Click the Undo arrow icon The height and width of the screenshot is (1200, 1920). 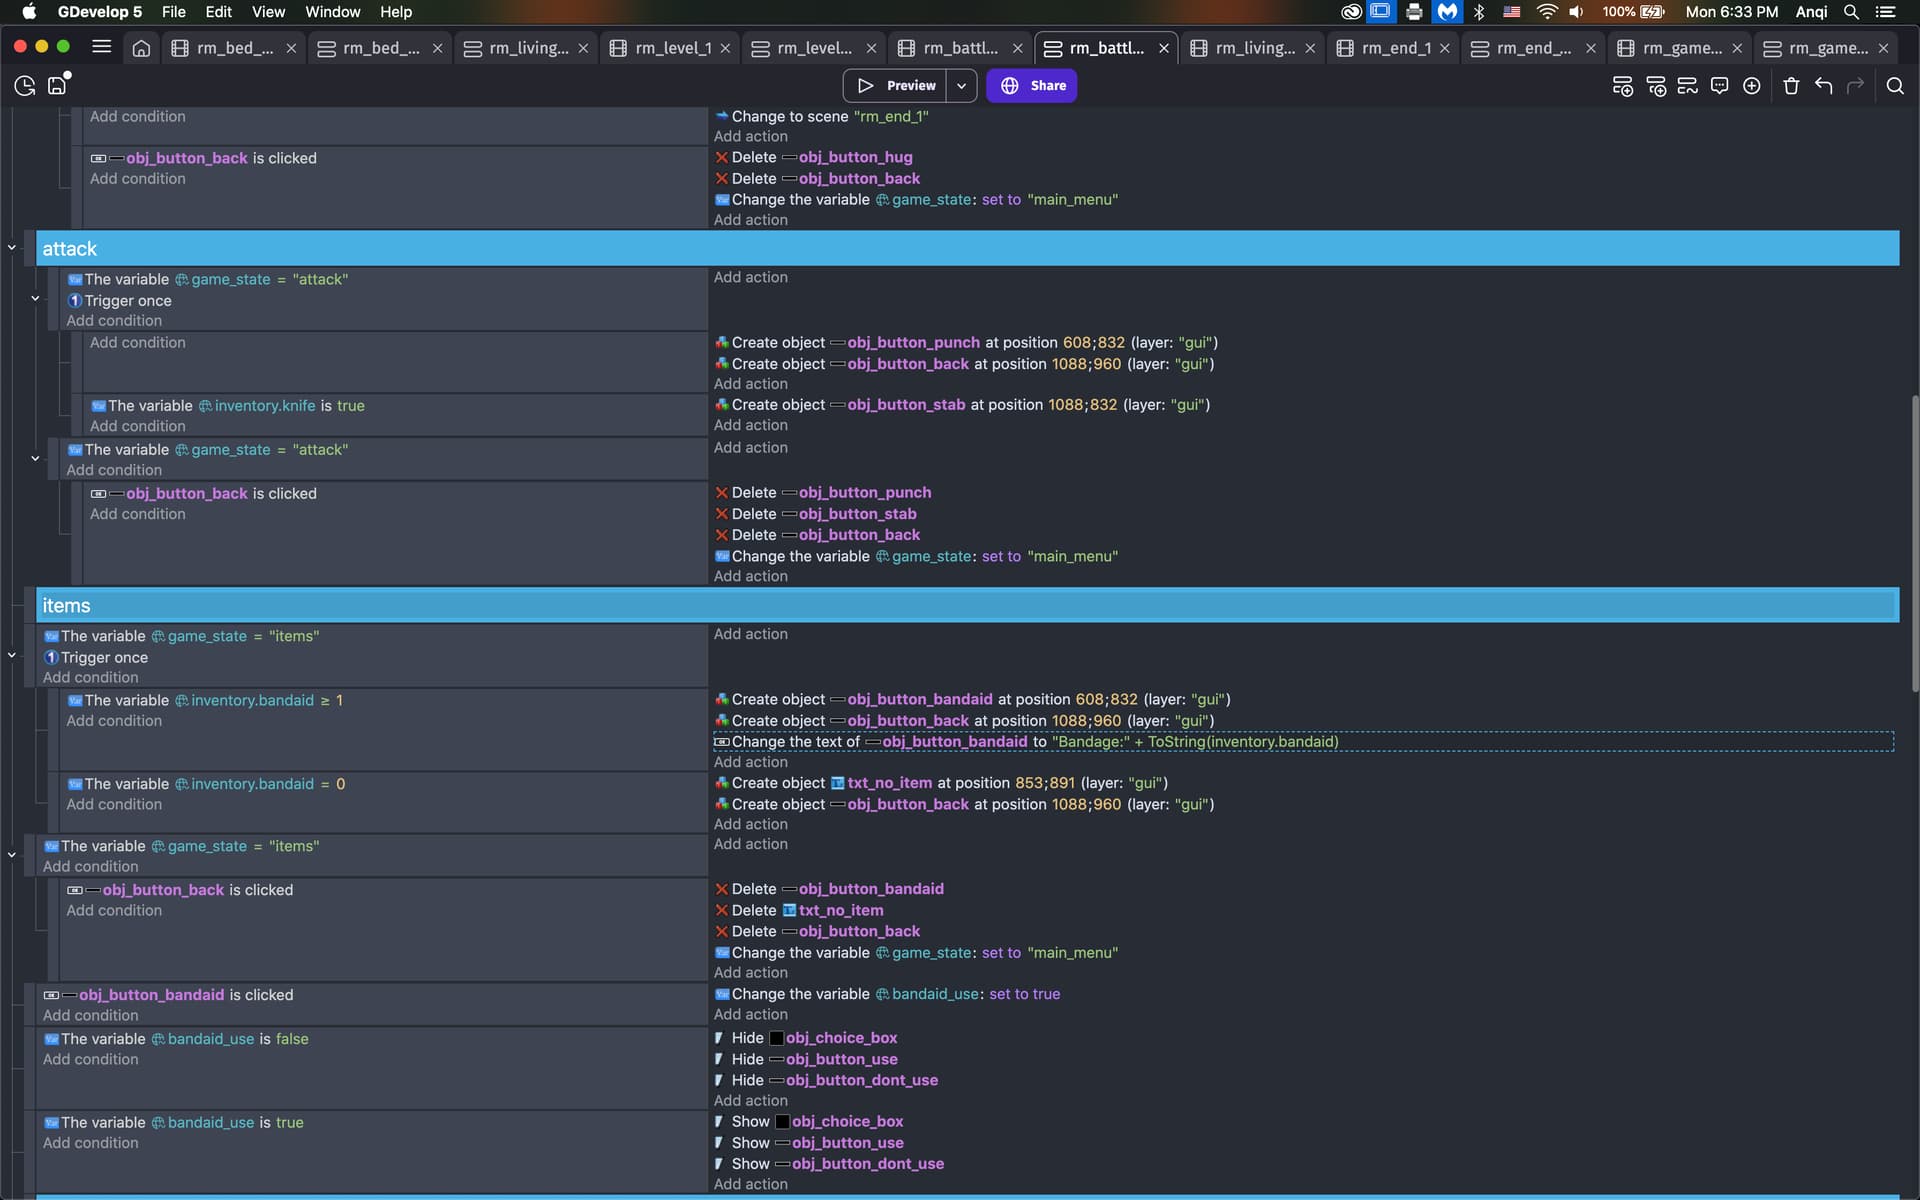pos(1823,86)
